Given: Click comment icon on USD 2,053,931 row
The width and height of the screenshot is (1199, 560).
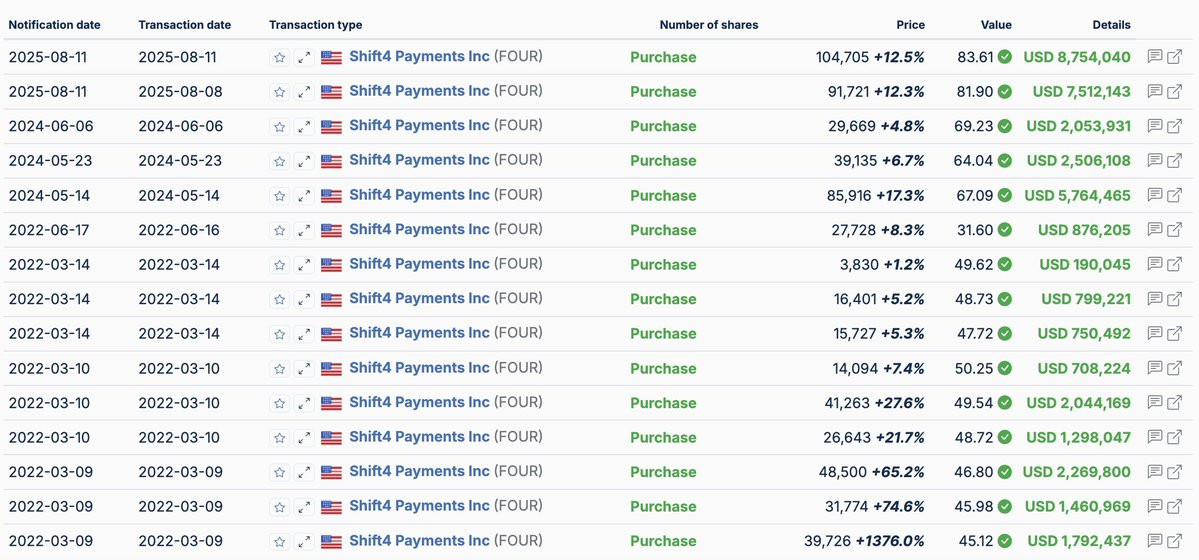Looking at the screenshot, I should pos(1155,126).
